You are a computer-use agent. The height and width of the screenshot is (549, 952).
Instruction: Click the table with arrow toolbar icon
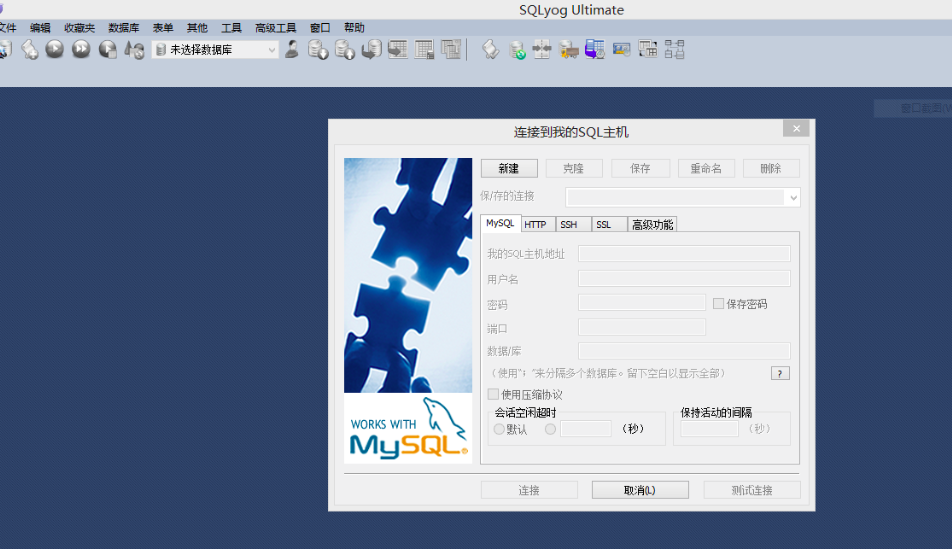pyautogui.click(x=398, y=49)
